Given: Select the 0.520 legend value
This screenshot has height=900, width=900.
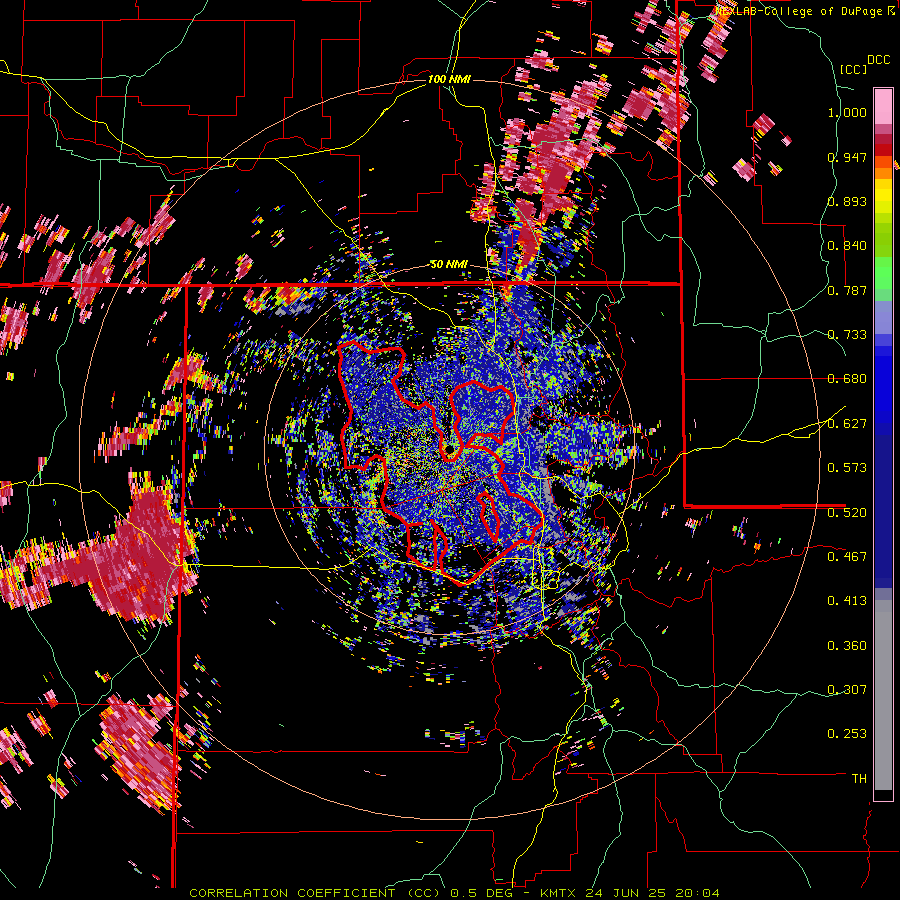Looking at the screenshot, I should pyautogui.click(x=847, y=513).
